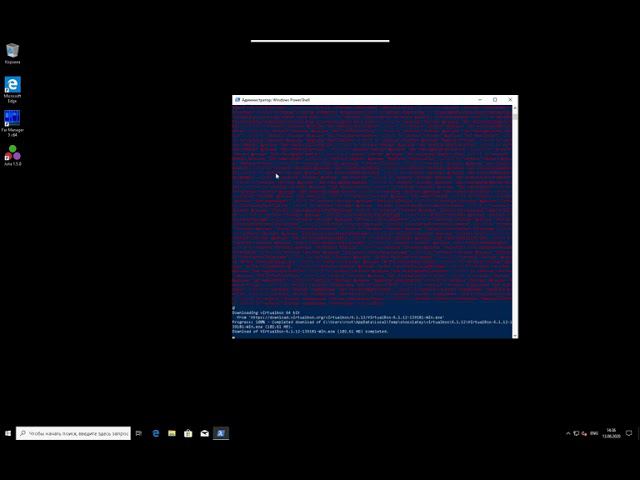This screenshot has height=480, width=640.
Task: Click the PowerShell scrollbar down arrow
Action: (x=515, y=336)
